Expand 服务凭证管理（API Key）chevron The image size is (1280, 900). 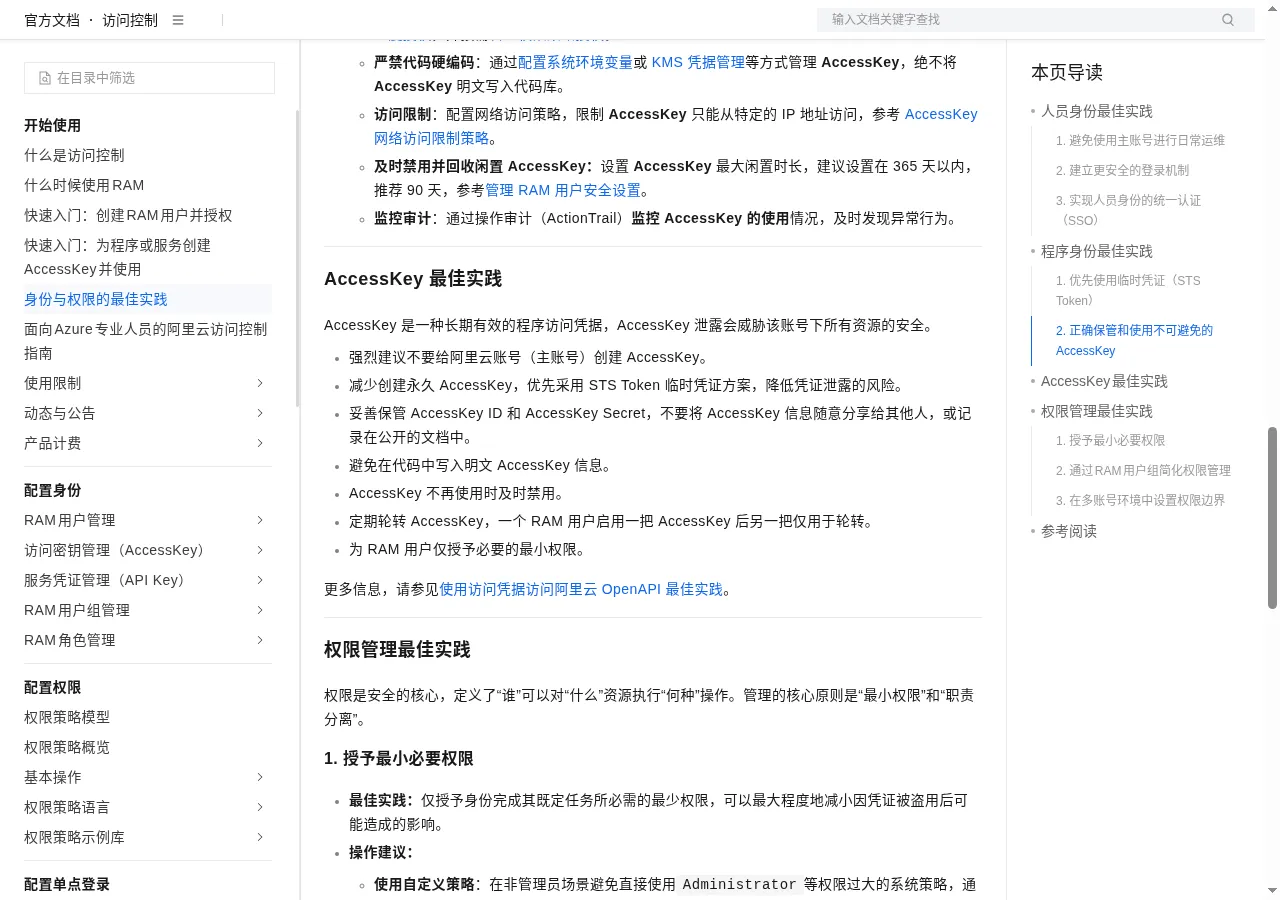[x=260, y=580]
